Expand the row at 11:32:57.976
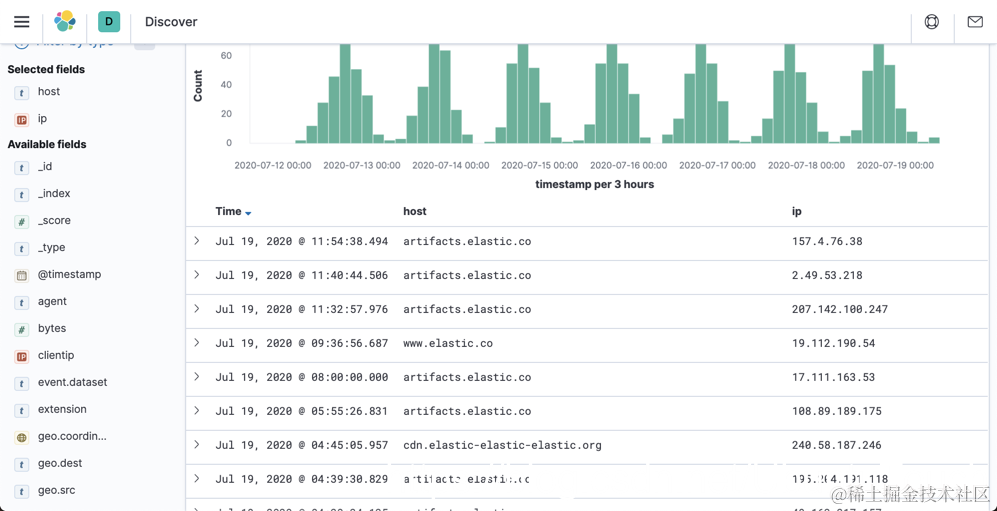This screenshot has height=511, width=997. pyautogui.click(x=196, y=308)
